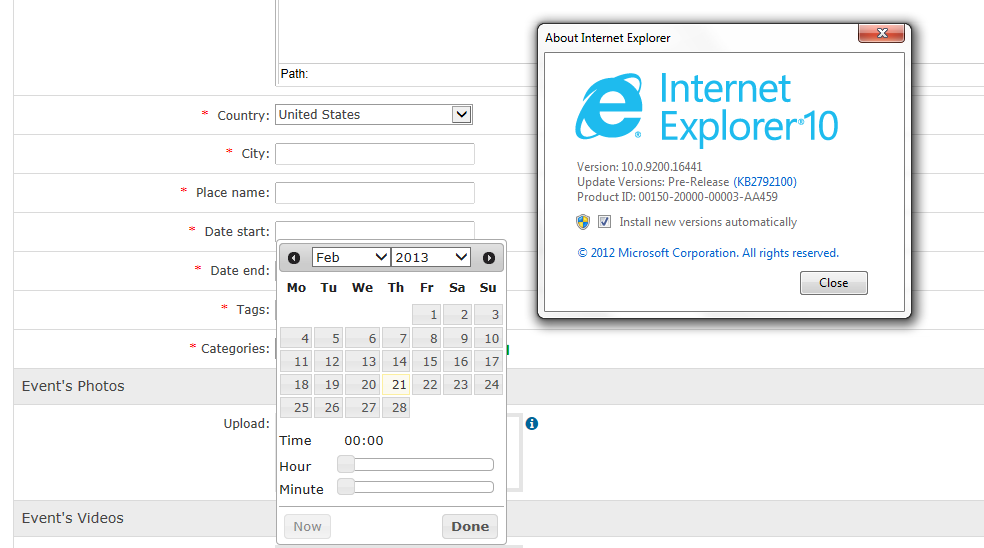Screen dimensions: 984x548
Task: Select day 21 in the calendar
Action: (x=396, y=385)
